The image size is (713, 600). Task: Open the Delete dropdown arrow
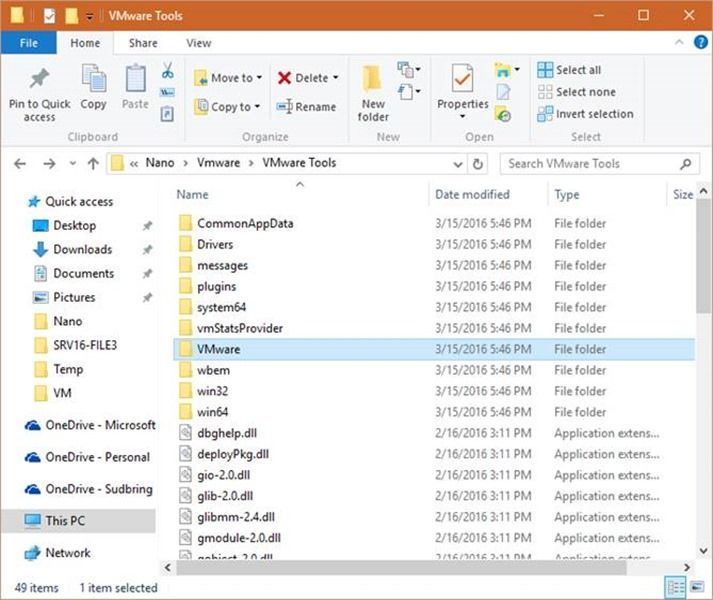tap(336, 78)
